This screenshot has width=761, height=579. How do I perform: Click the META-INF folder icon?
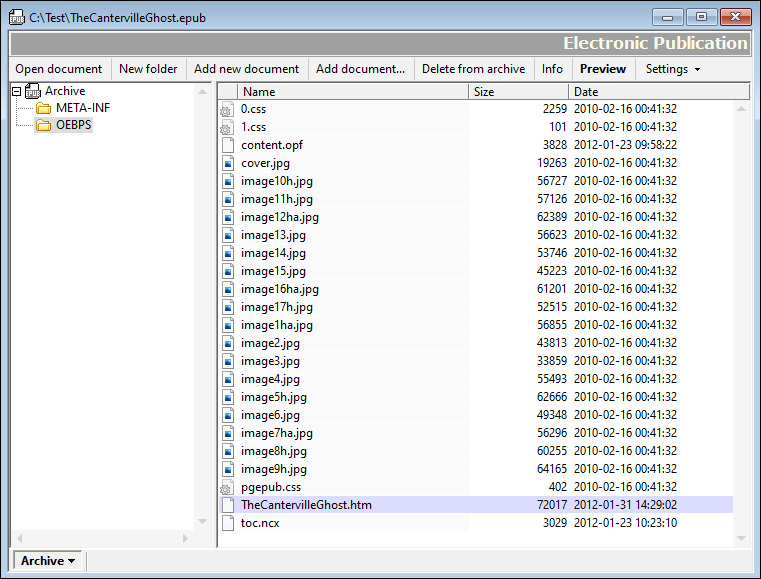[44, 108]
